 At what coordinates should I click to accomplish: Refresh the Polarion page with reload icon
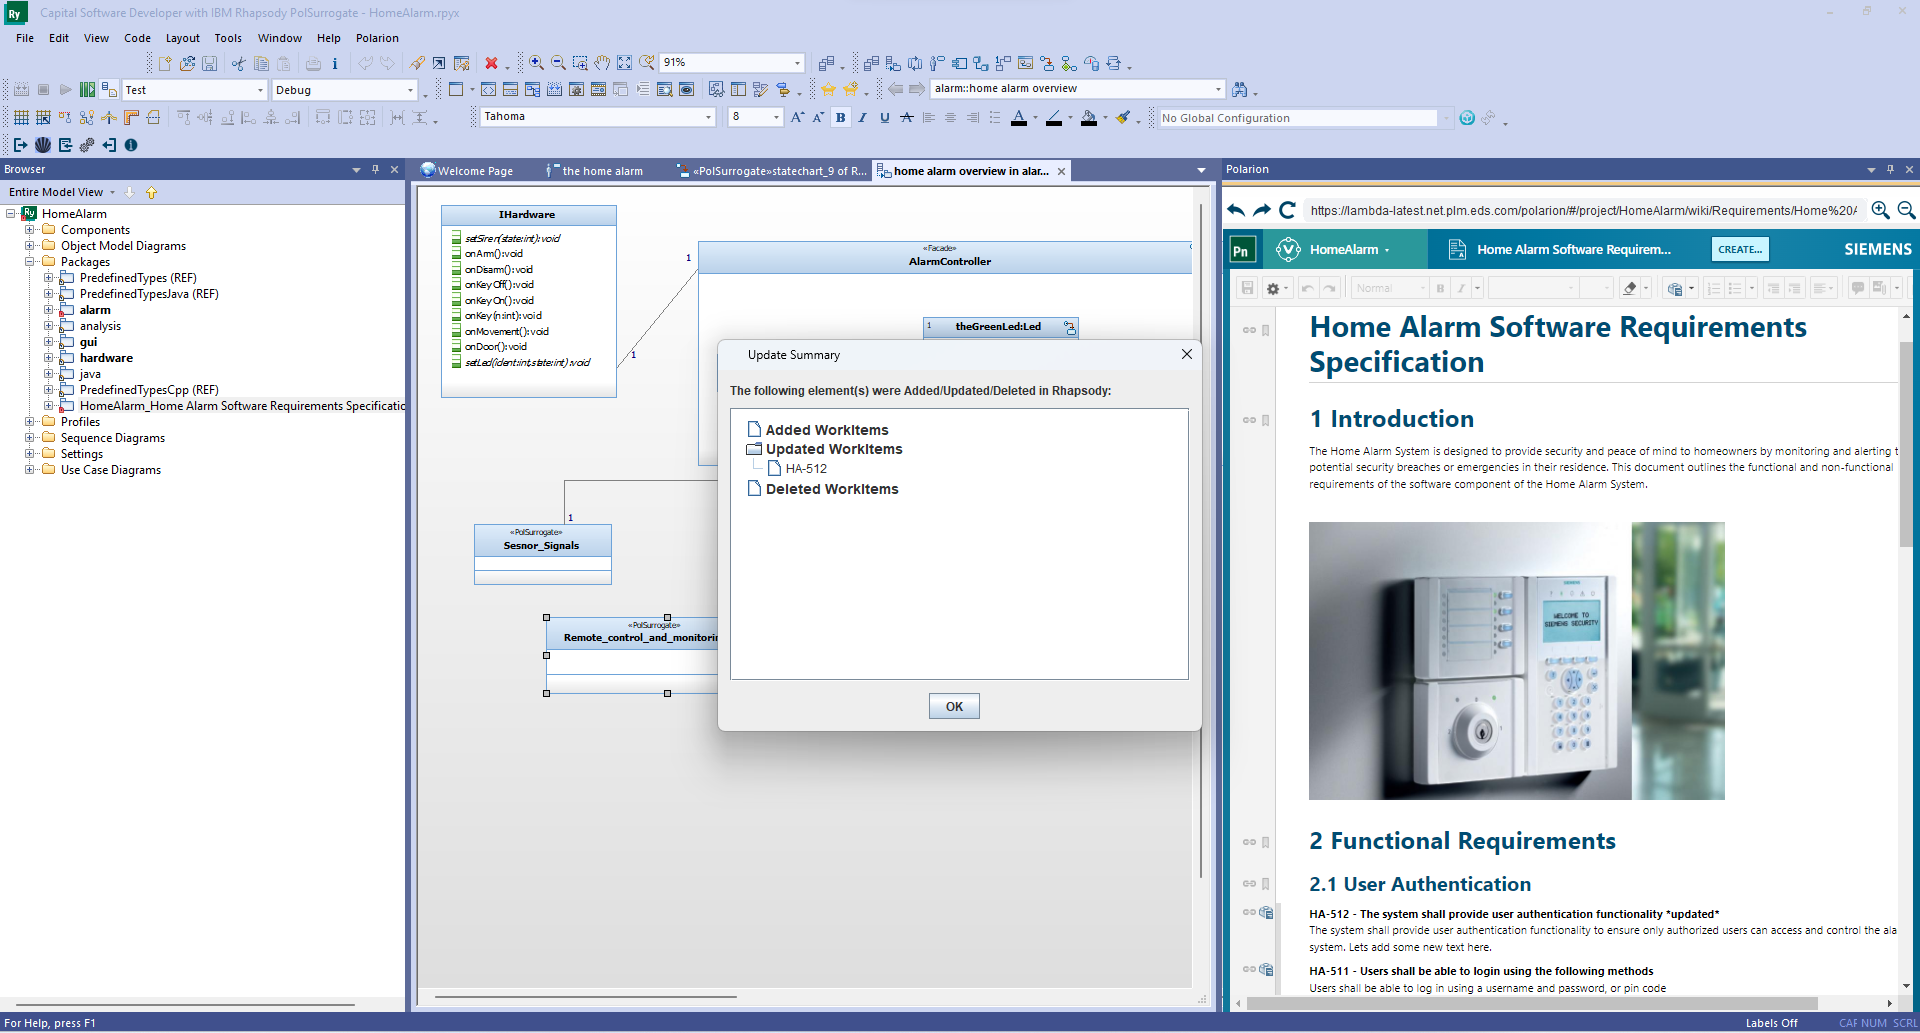point(1287,211)
